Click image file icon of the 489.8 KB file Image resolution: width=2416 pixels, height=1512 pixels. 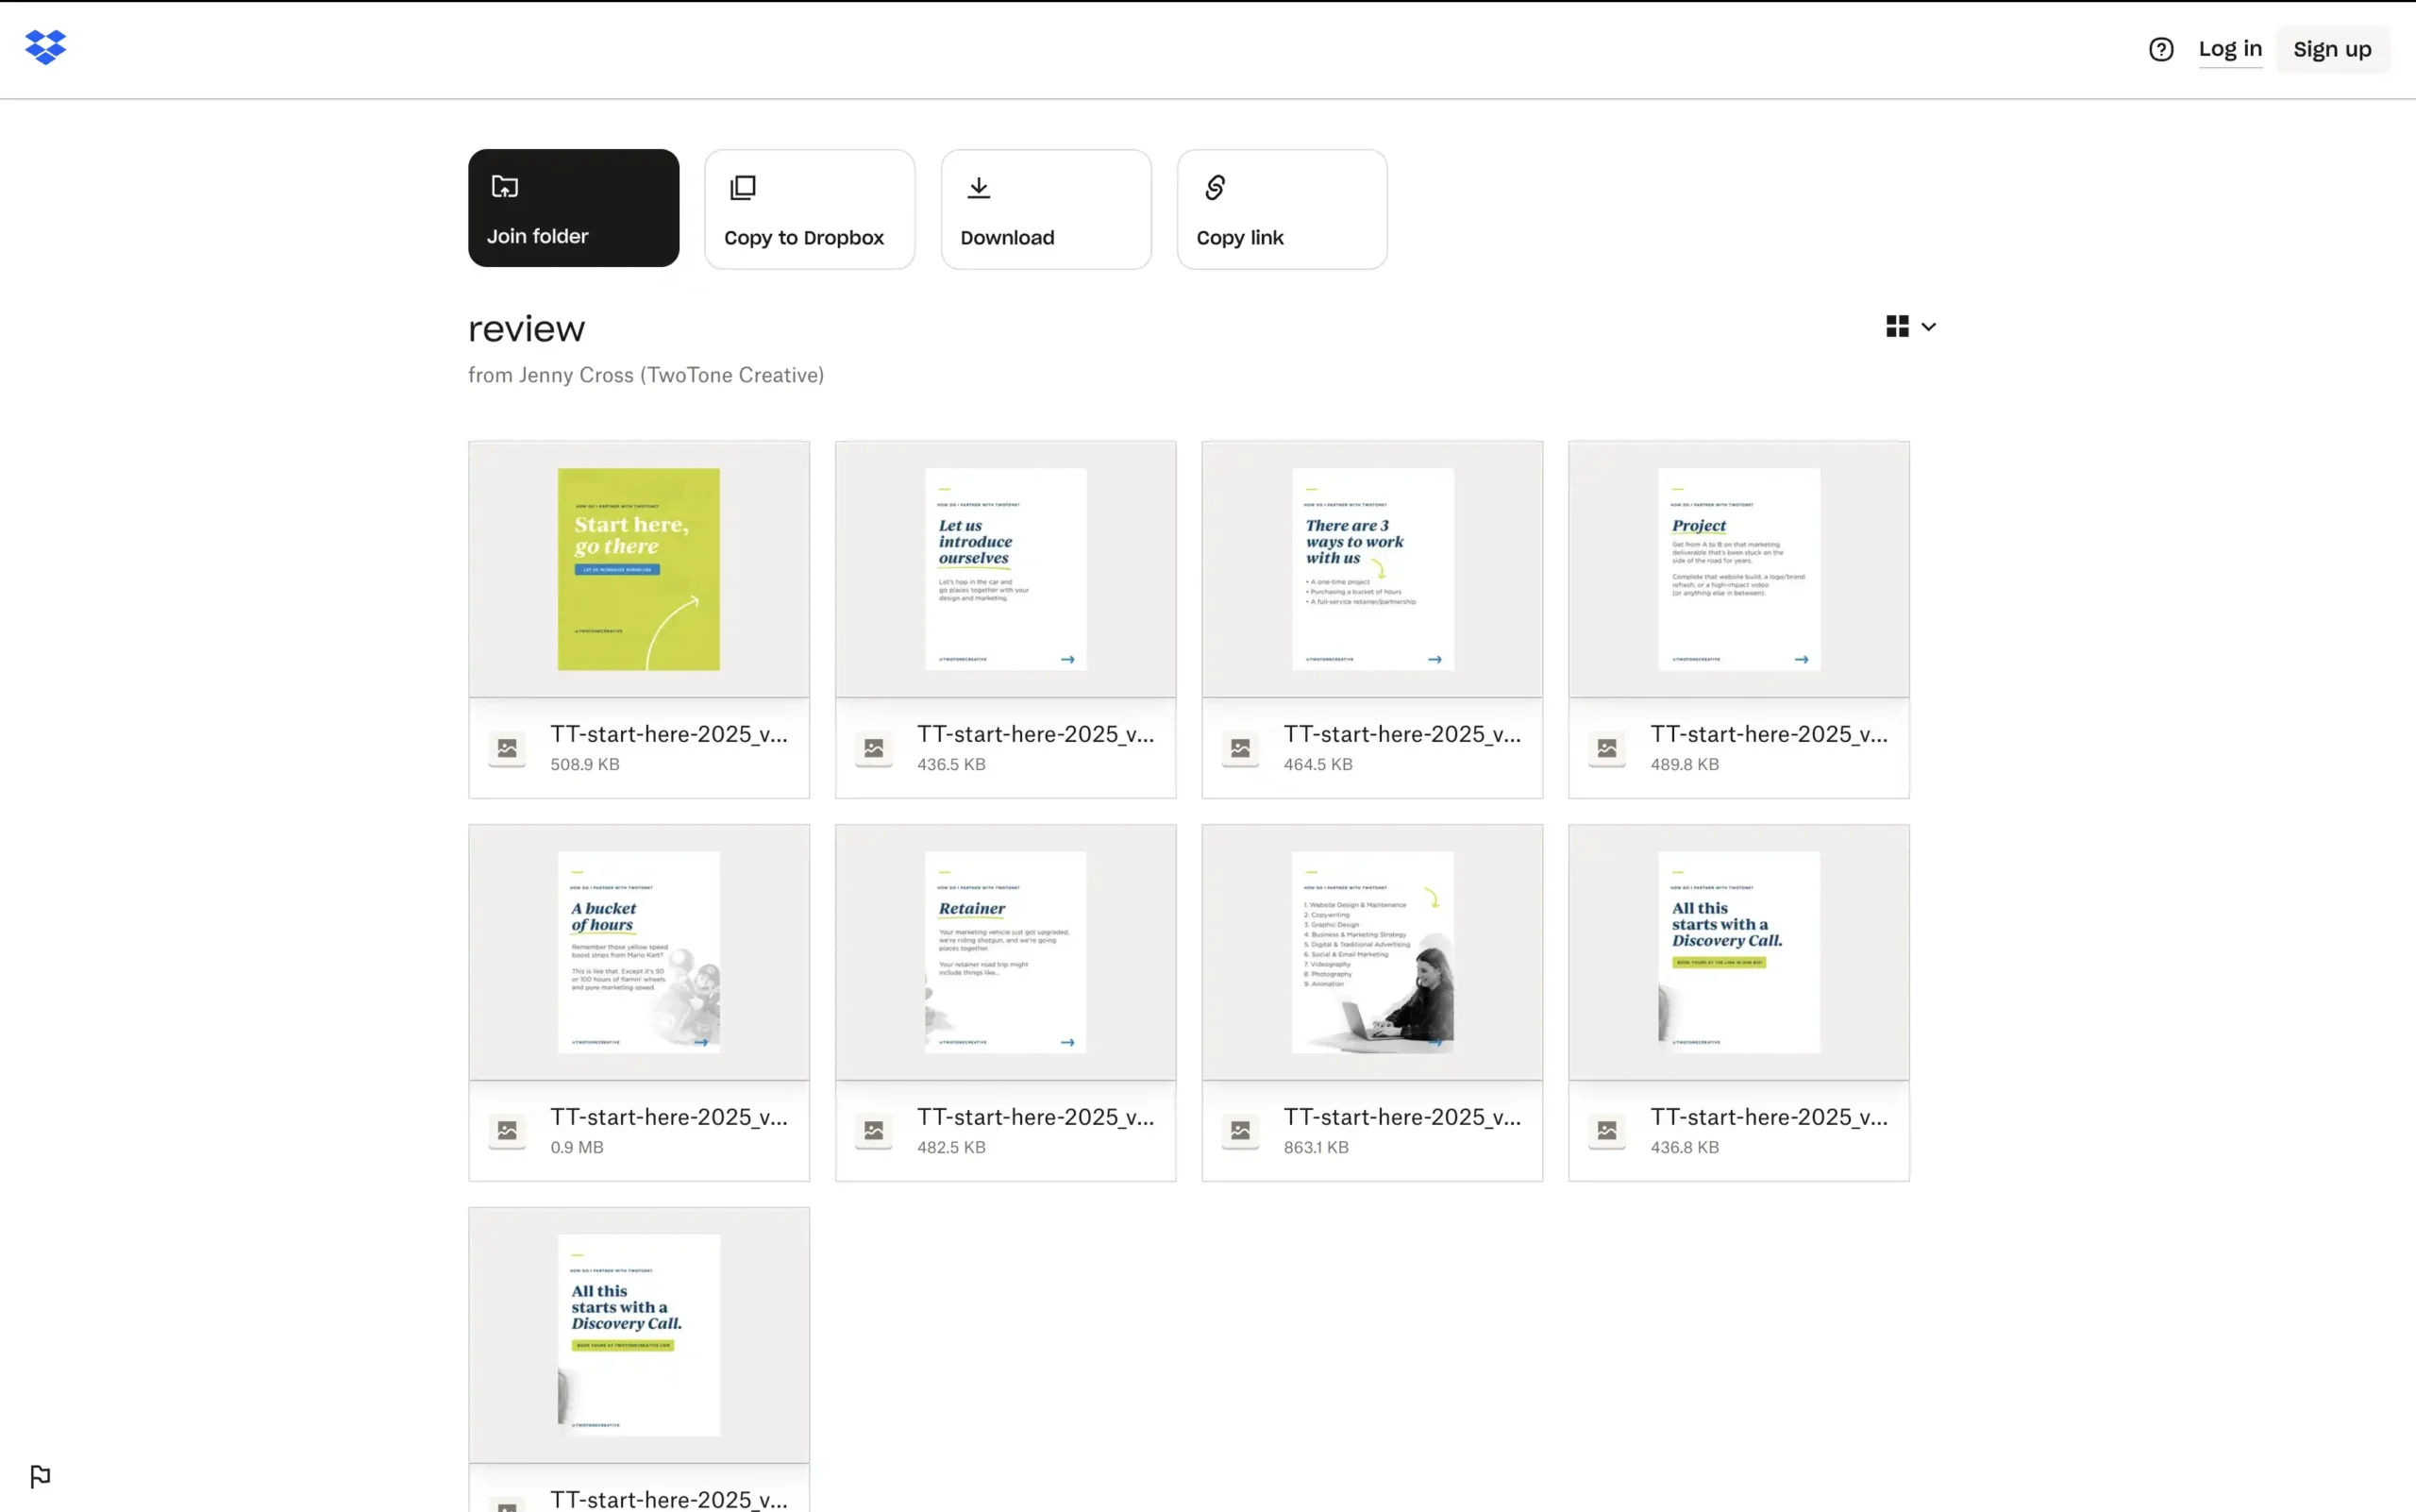pos(1606,748)
